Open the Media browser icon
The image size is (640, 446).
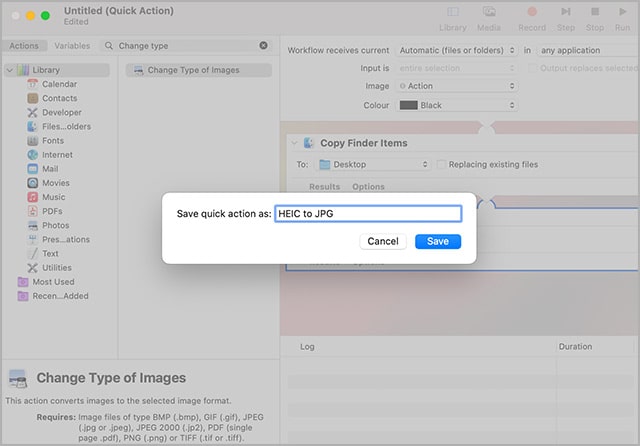pyautogui.click(x=489, y=13)
